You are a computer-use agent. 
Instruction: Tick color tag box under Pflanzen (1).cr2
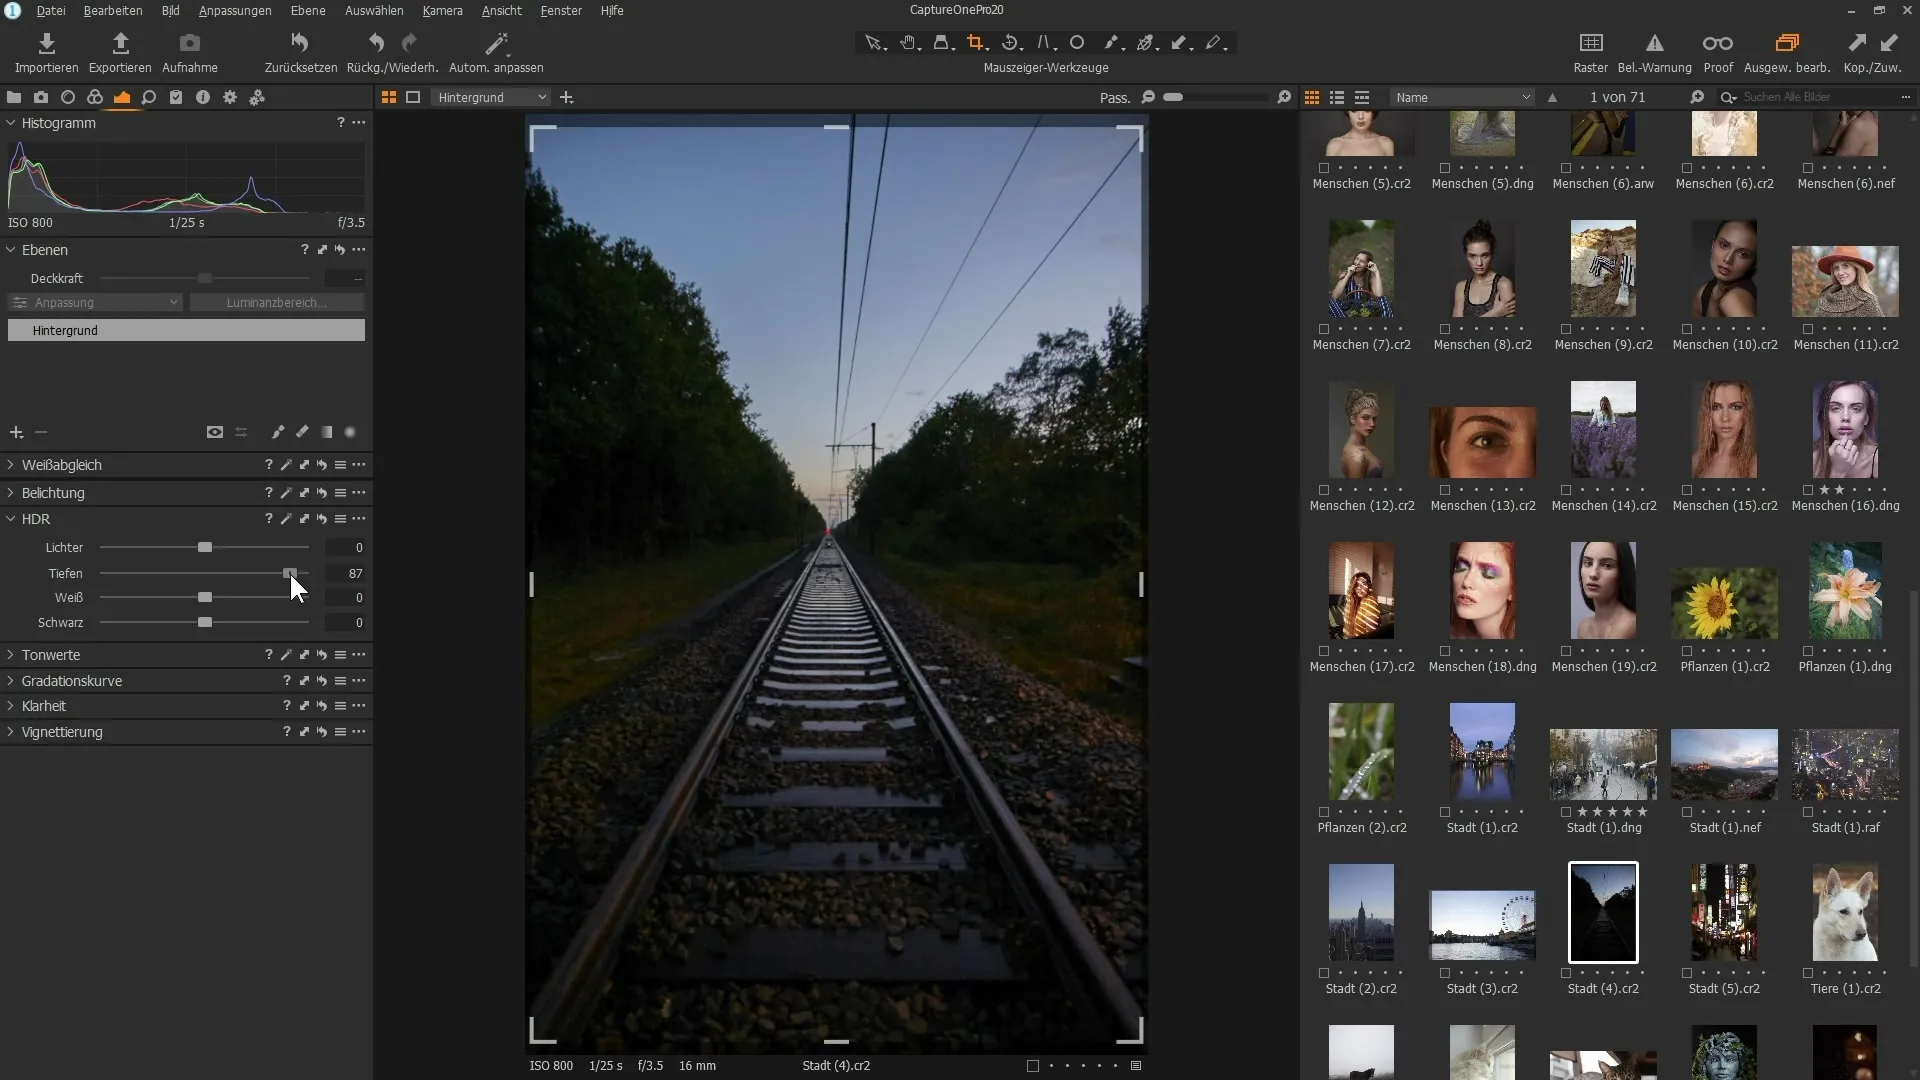coord(1687,651)
